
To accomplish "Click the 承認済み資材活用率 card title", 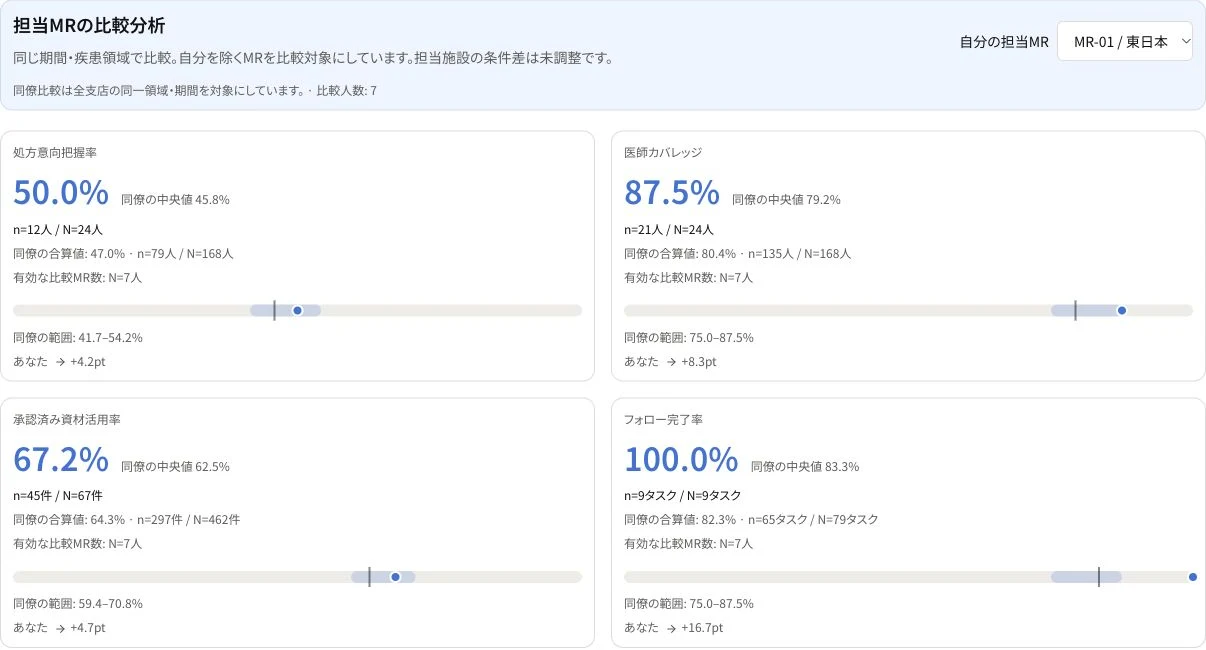I will click(x=67, y=420).
